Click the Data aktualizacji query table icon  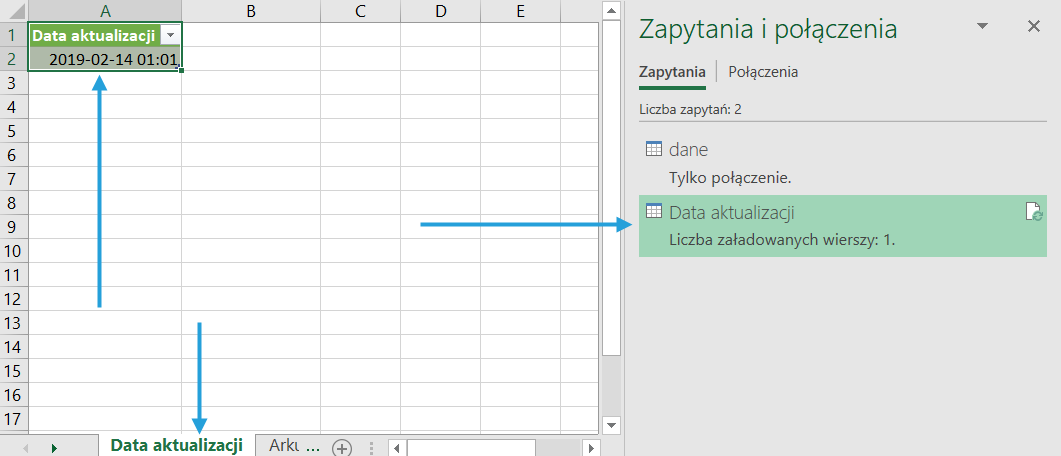tap(653, 211)
